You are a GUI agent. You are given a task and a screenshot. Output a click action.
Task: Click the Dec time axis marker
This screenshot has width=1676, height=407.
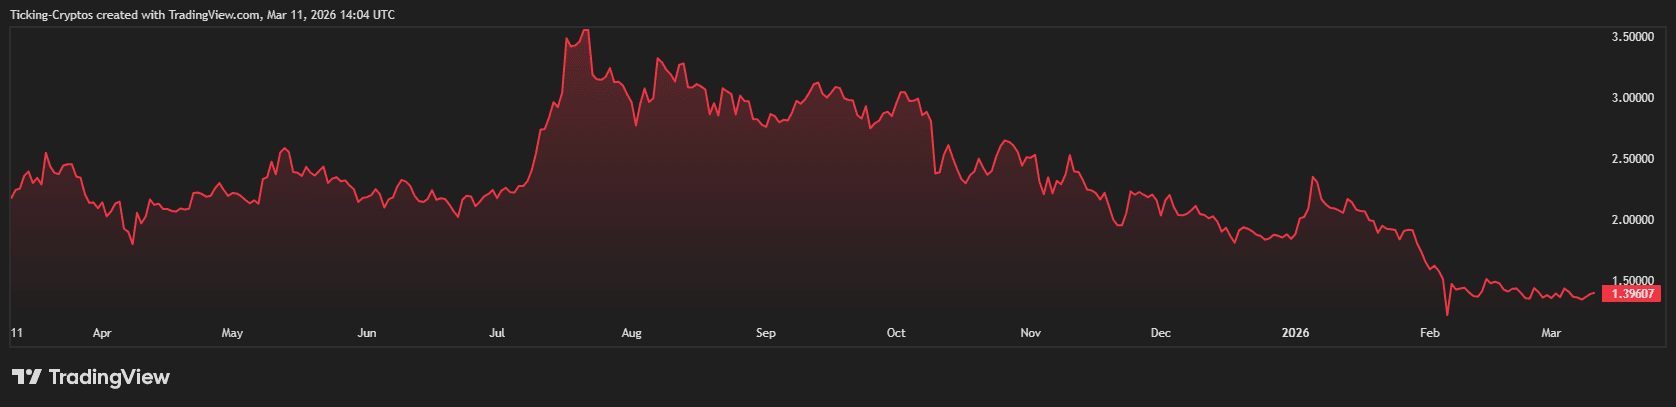click(1160, 333)
